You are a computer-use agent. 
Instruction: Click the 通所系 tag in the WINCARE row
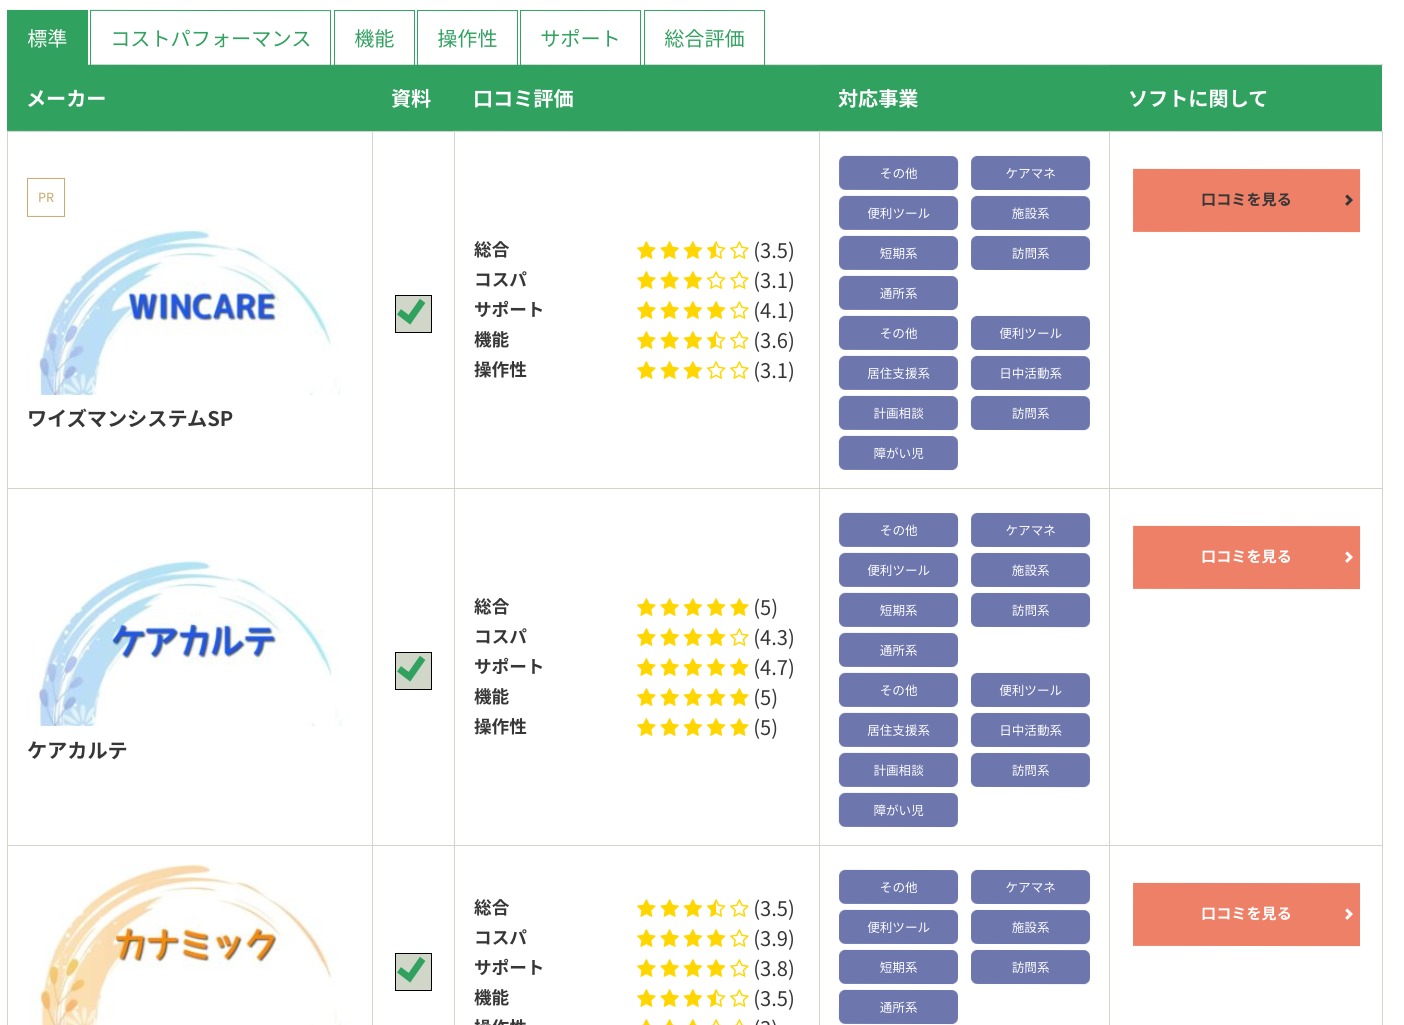[898, 293]
